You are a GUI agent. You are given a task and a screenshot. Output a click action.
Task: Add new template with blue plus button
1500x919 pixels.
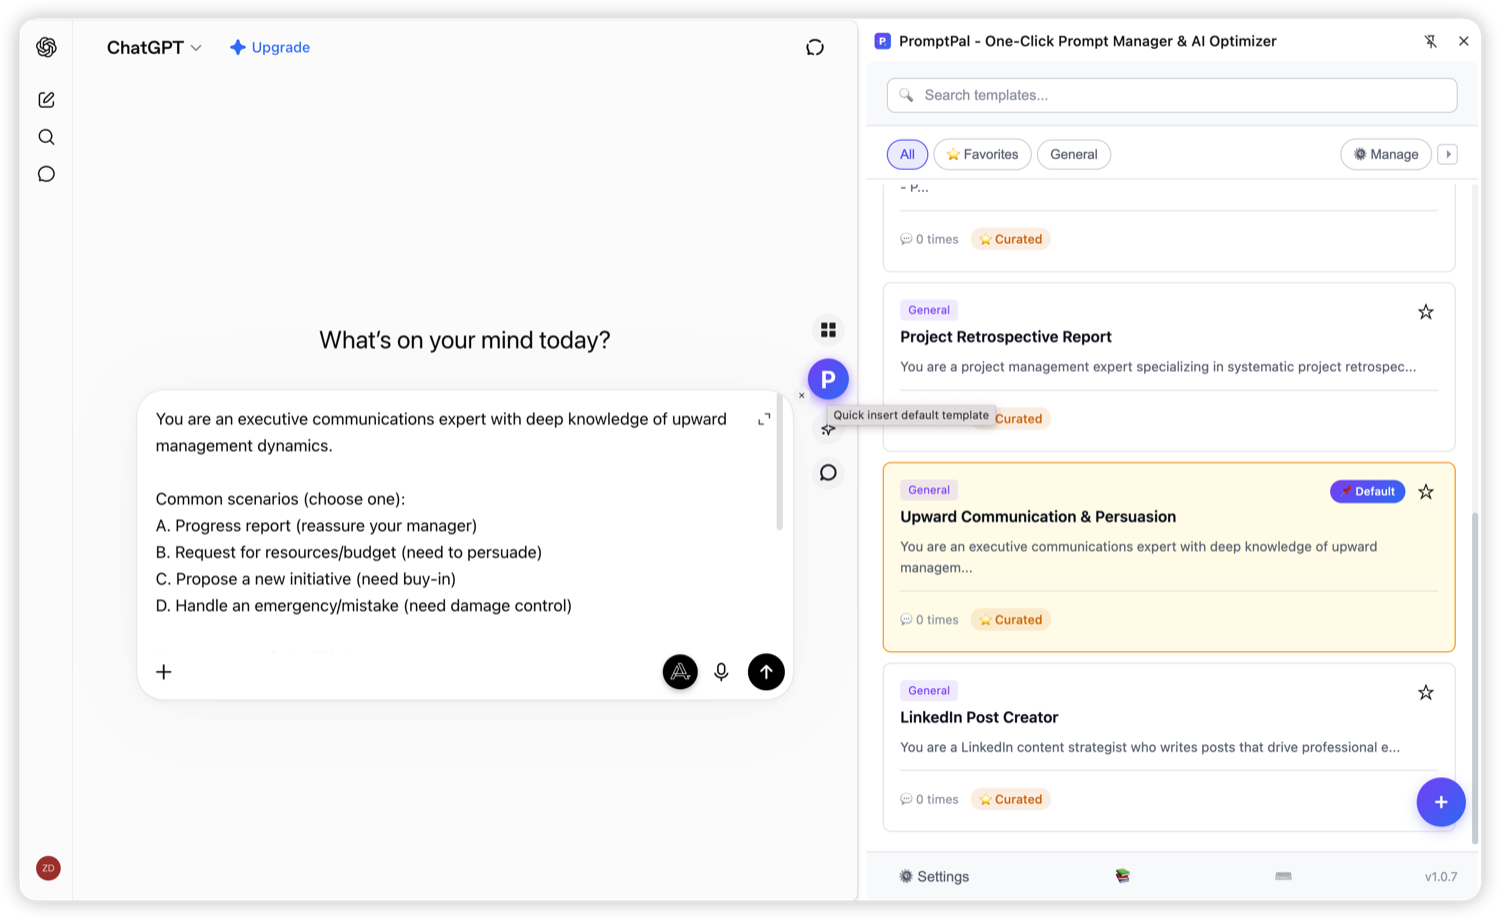(x=1441, y=802)
